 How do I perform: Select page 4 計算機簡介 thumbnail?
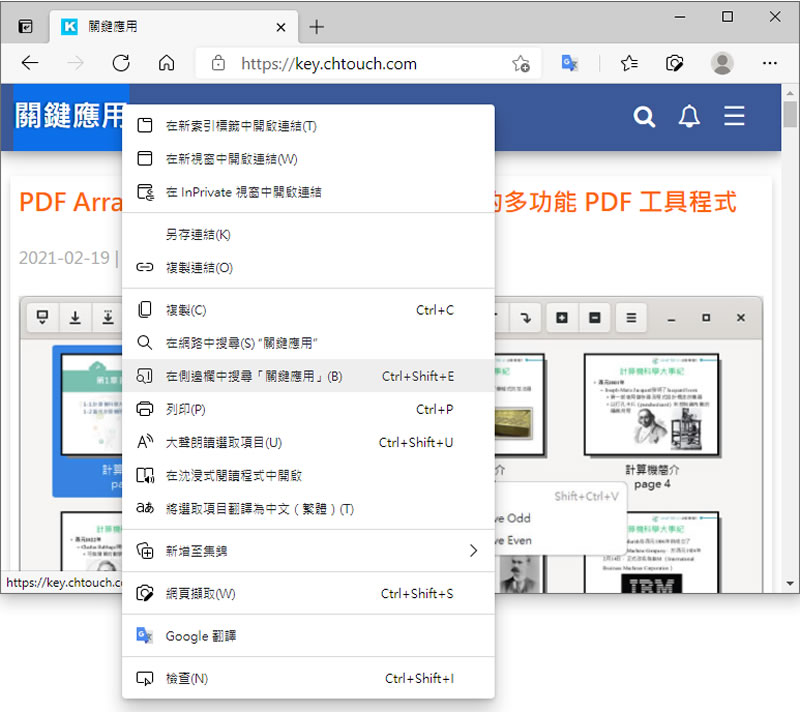(x=652, y=404)
